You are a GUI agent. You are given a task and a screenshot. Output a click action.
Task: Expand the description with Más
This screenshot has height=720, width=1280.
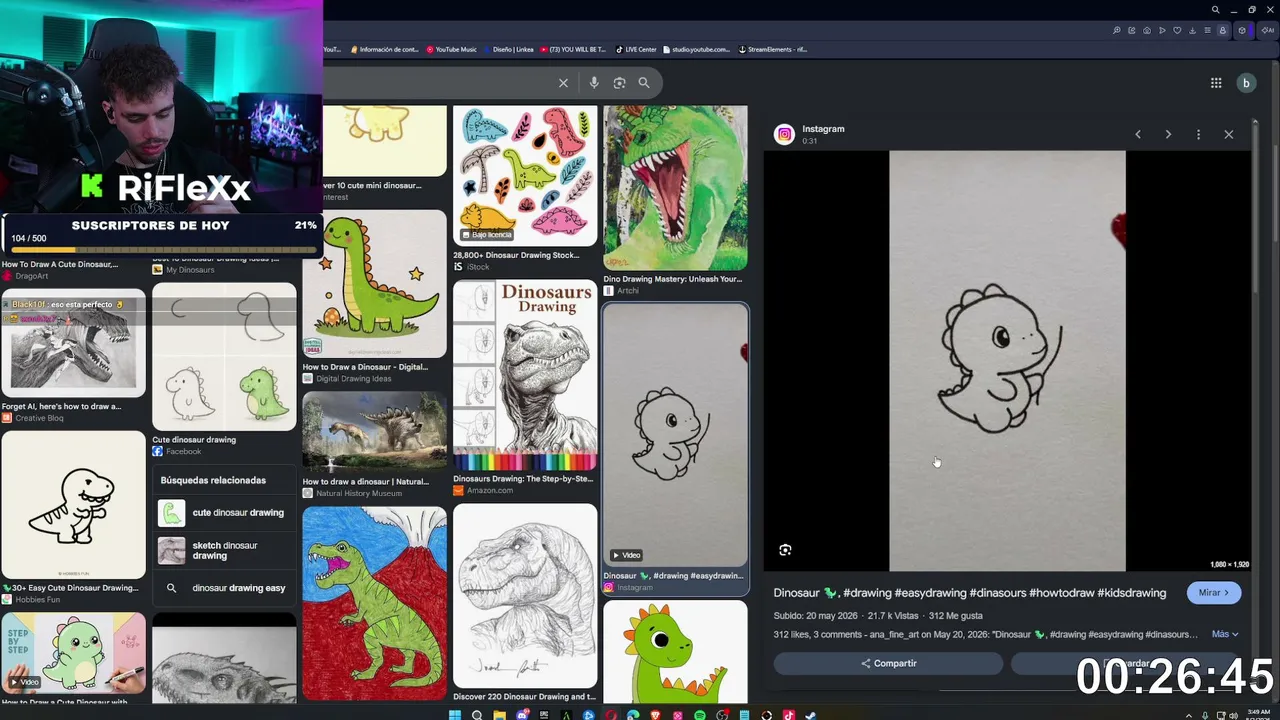[x=1225, y=634]
